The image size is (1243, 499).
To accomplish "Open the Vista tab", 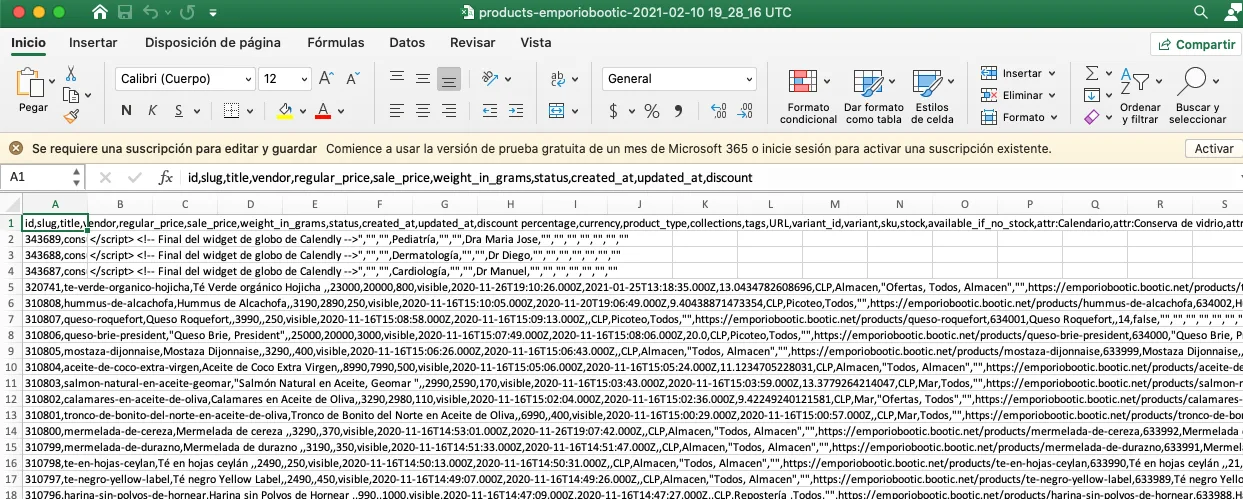I will pyautogui.click(x=536, y=43).
